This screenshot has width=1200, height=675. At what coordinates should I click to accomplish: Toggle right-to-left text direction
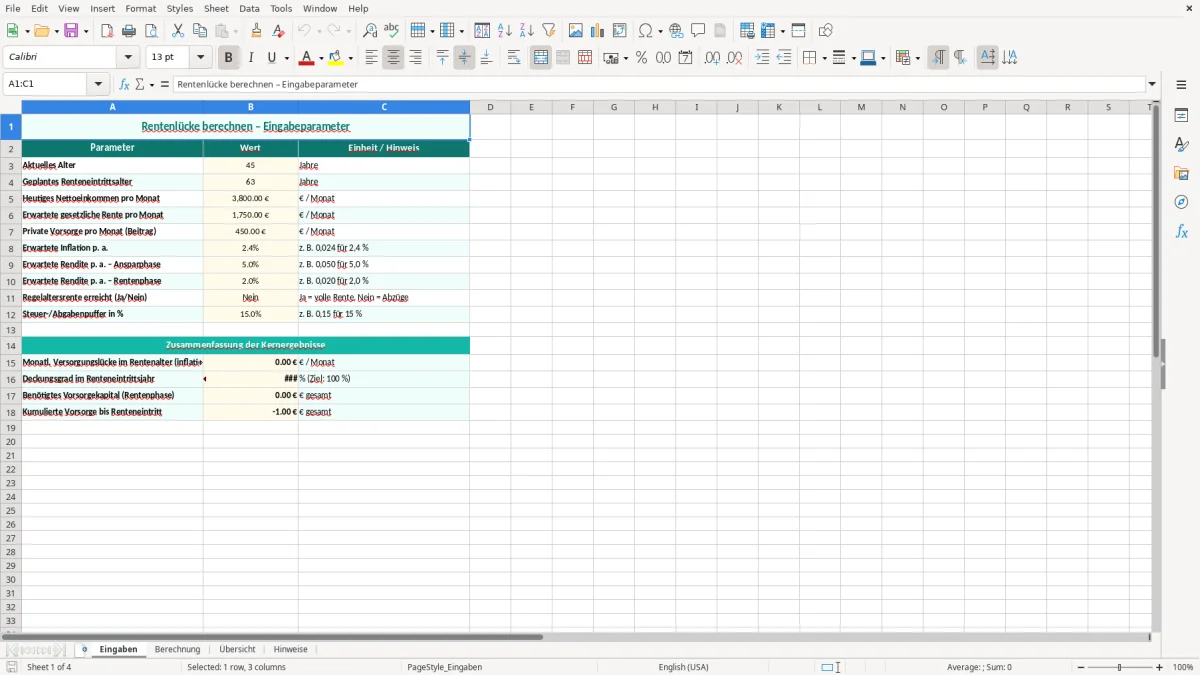click(960, 58)
